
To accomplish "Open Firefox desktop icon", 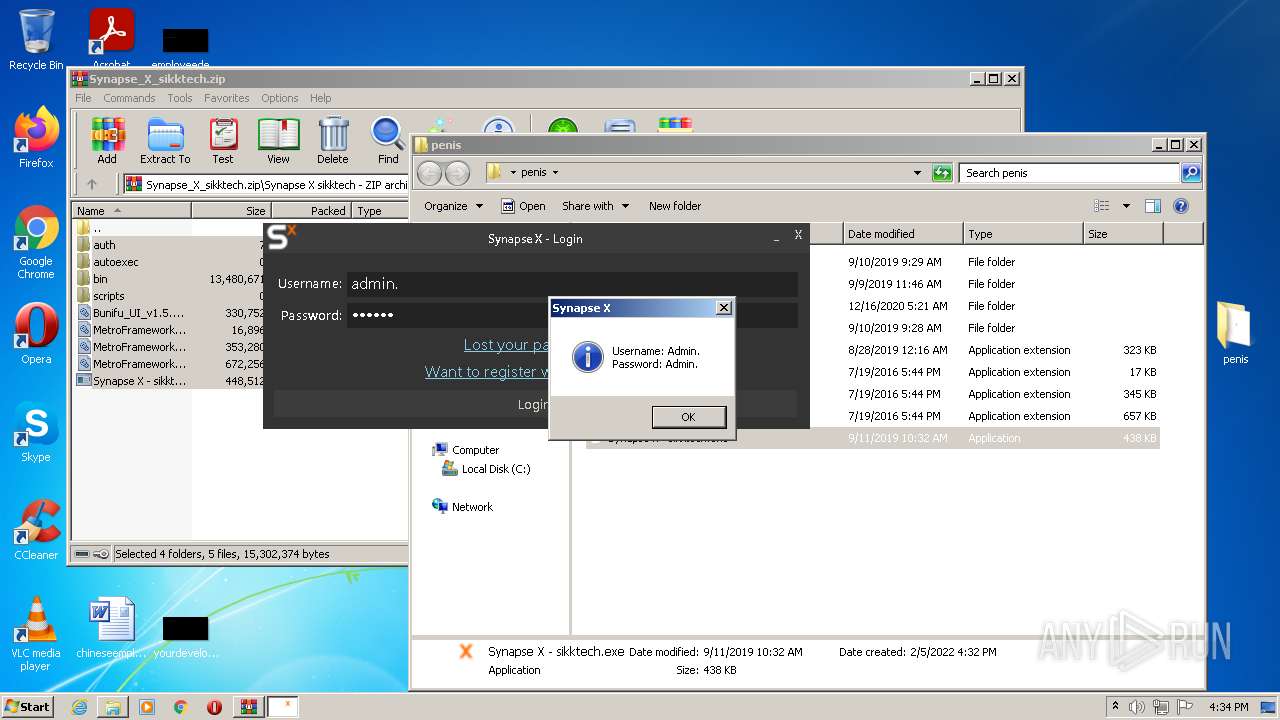I will [x=36, y=138].
